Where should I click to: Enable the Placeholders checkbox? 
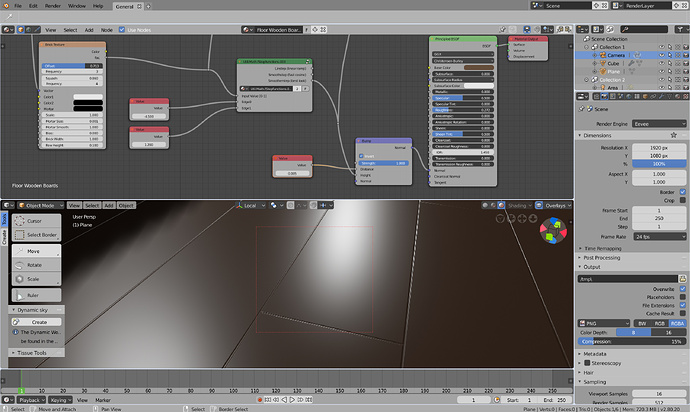pyautogui.click(x=683, y=297)
